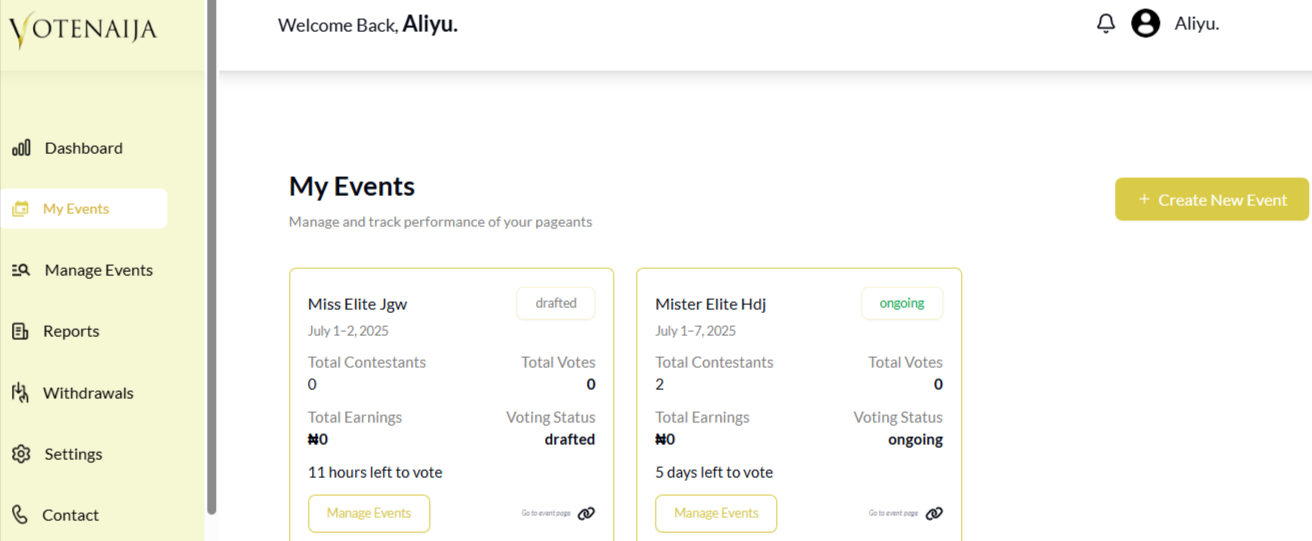The height and width of the screenshot is (541, 1312).
Task: Click the Manage Events search icon
Action: click(x=21, y=270)
